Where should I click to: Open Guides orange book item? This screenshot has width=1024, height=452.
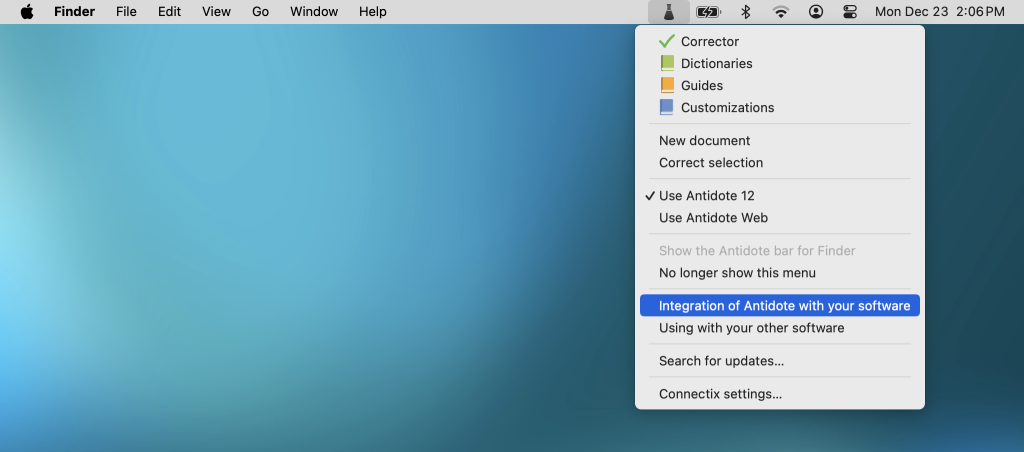tap(701, 86)
